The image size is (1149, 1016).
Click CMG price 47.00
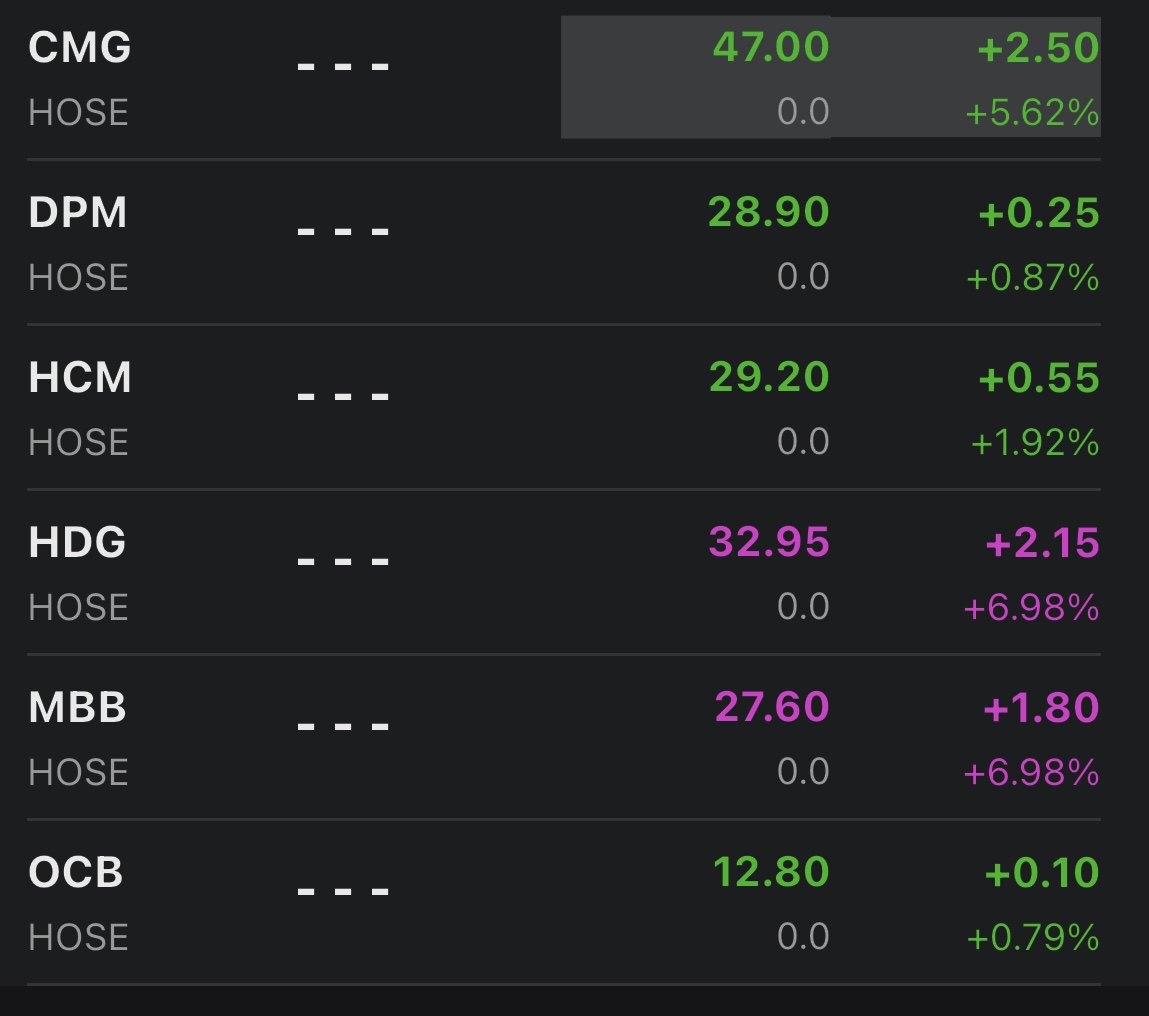[x=770, y=48]
